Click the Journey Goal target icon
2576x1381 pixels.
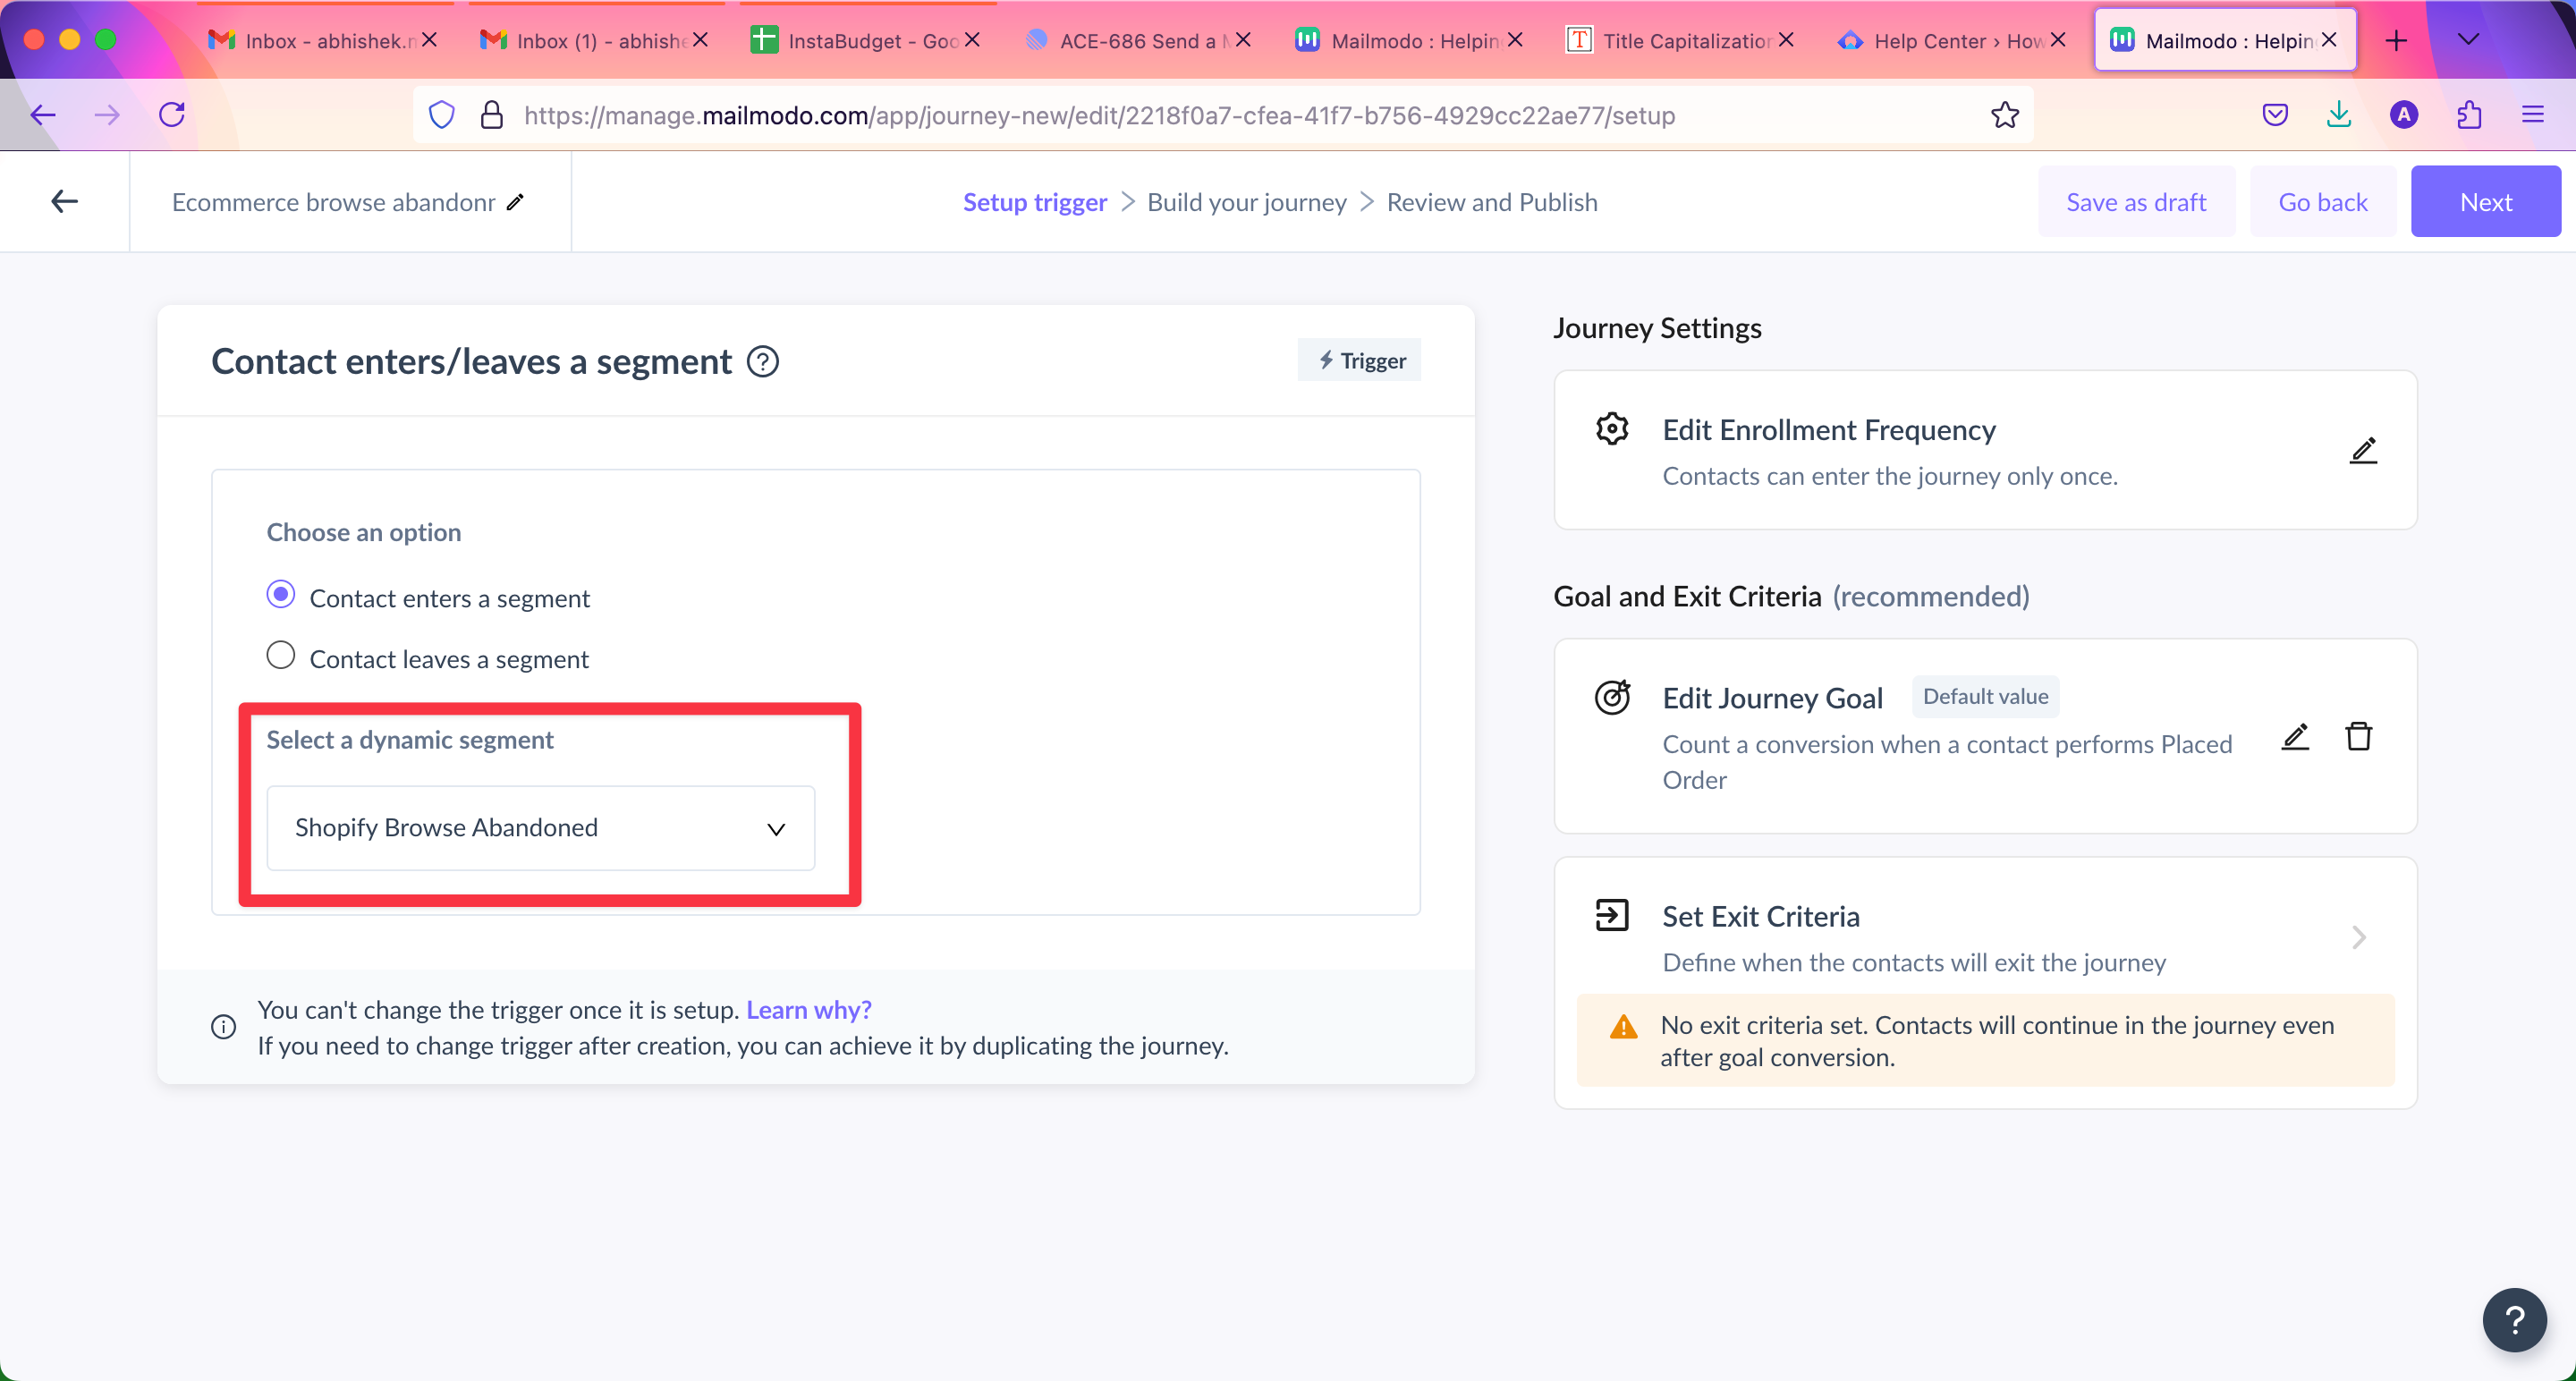tap(1612, 697)
